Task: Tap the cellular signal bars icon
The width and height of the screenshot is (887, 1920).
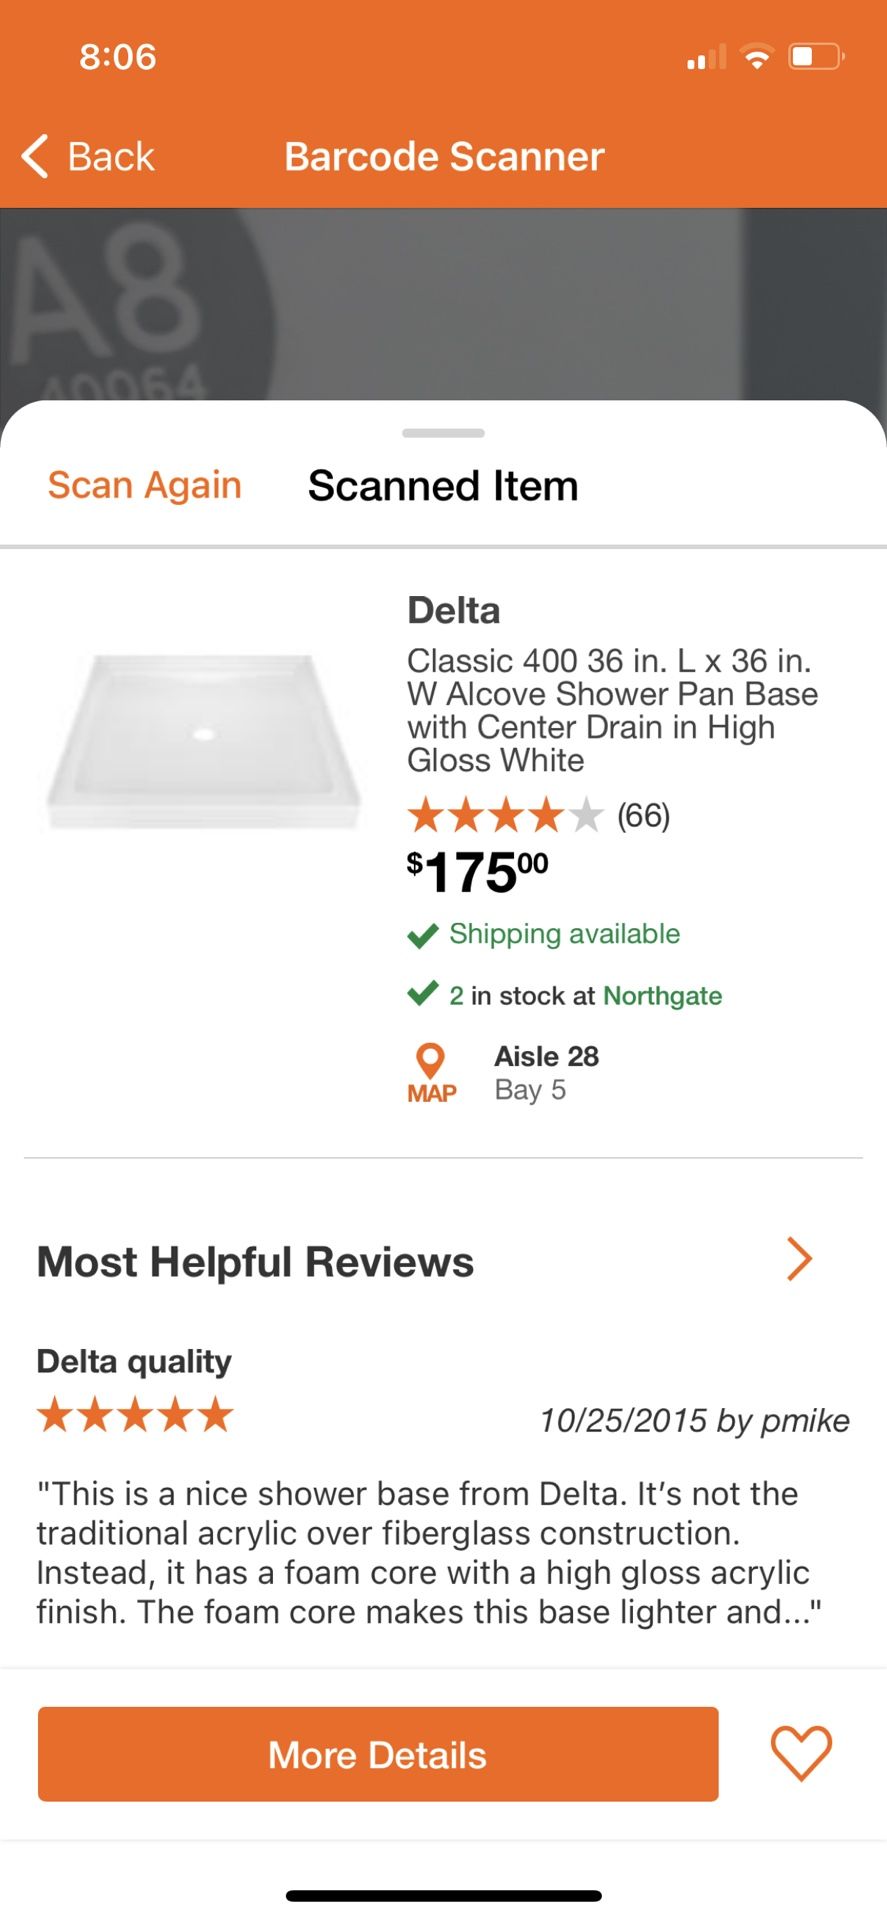Action: [706, 58]
